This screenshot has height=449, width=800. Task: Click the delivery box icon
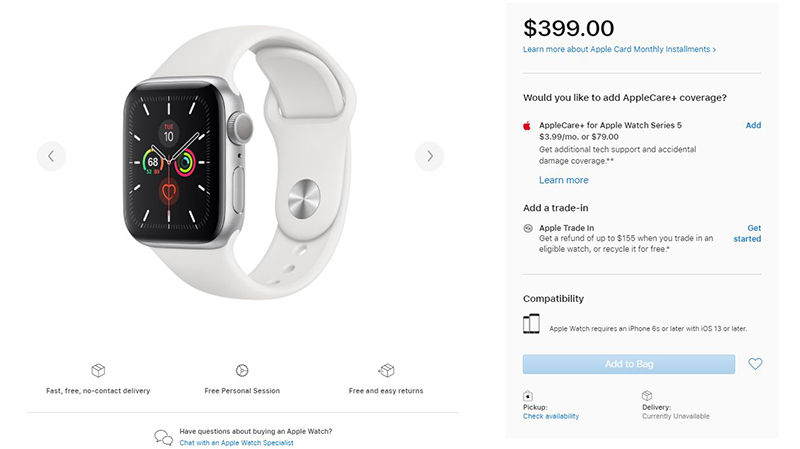point(98,370)
